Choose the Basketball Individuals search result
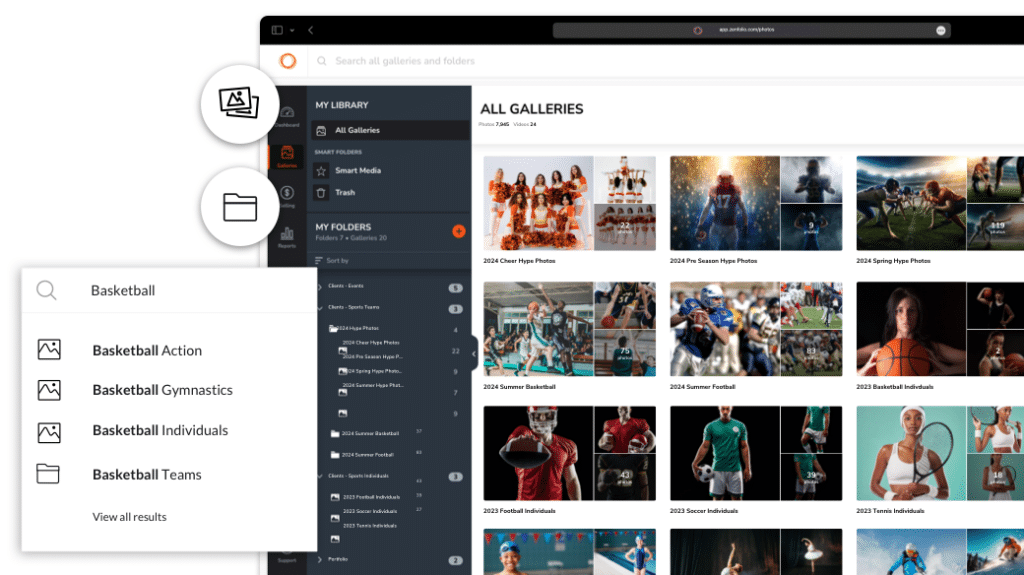This screenshot has width=1024, height=575. [160, 431]
